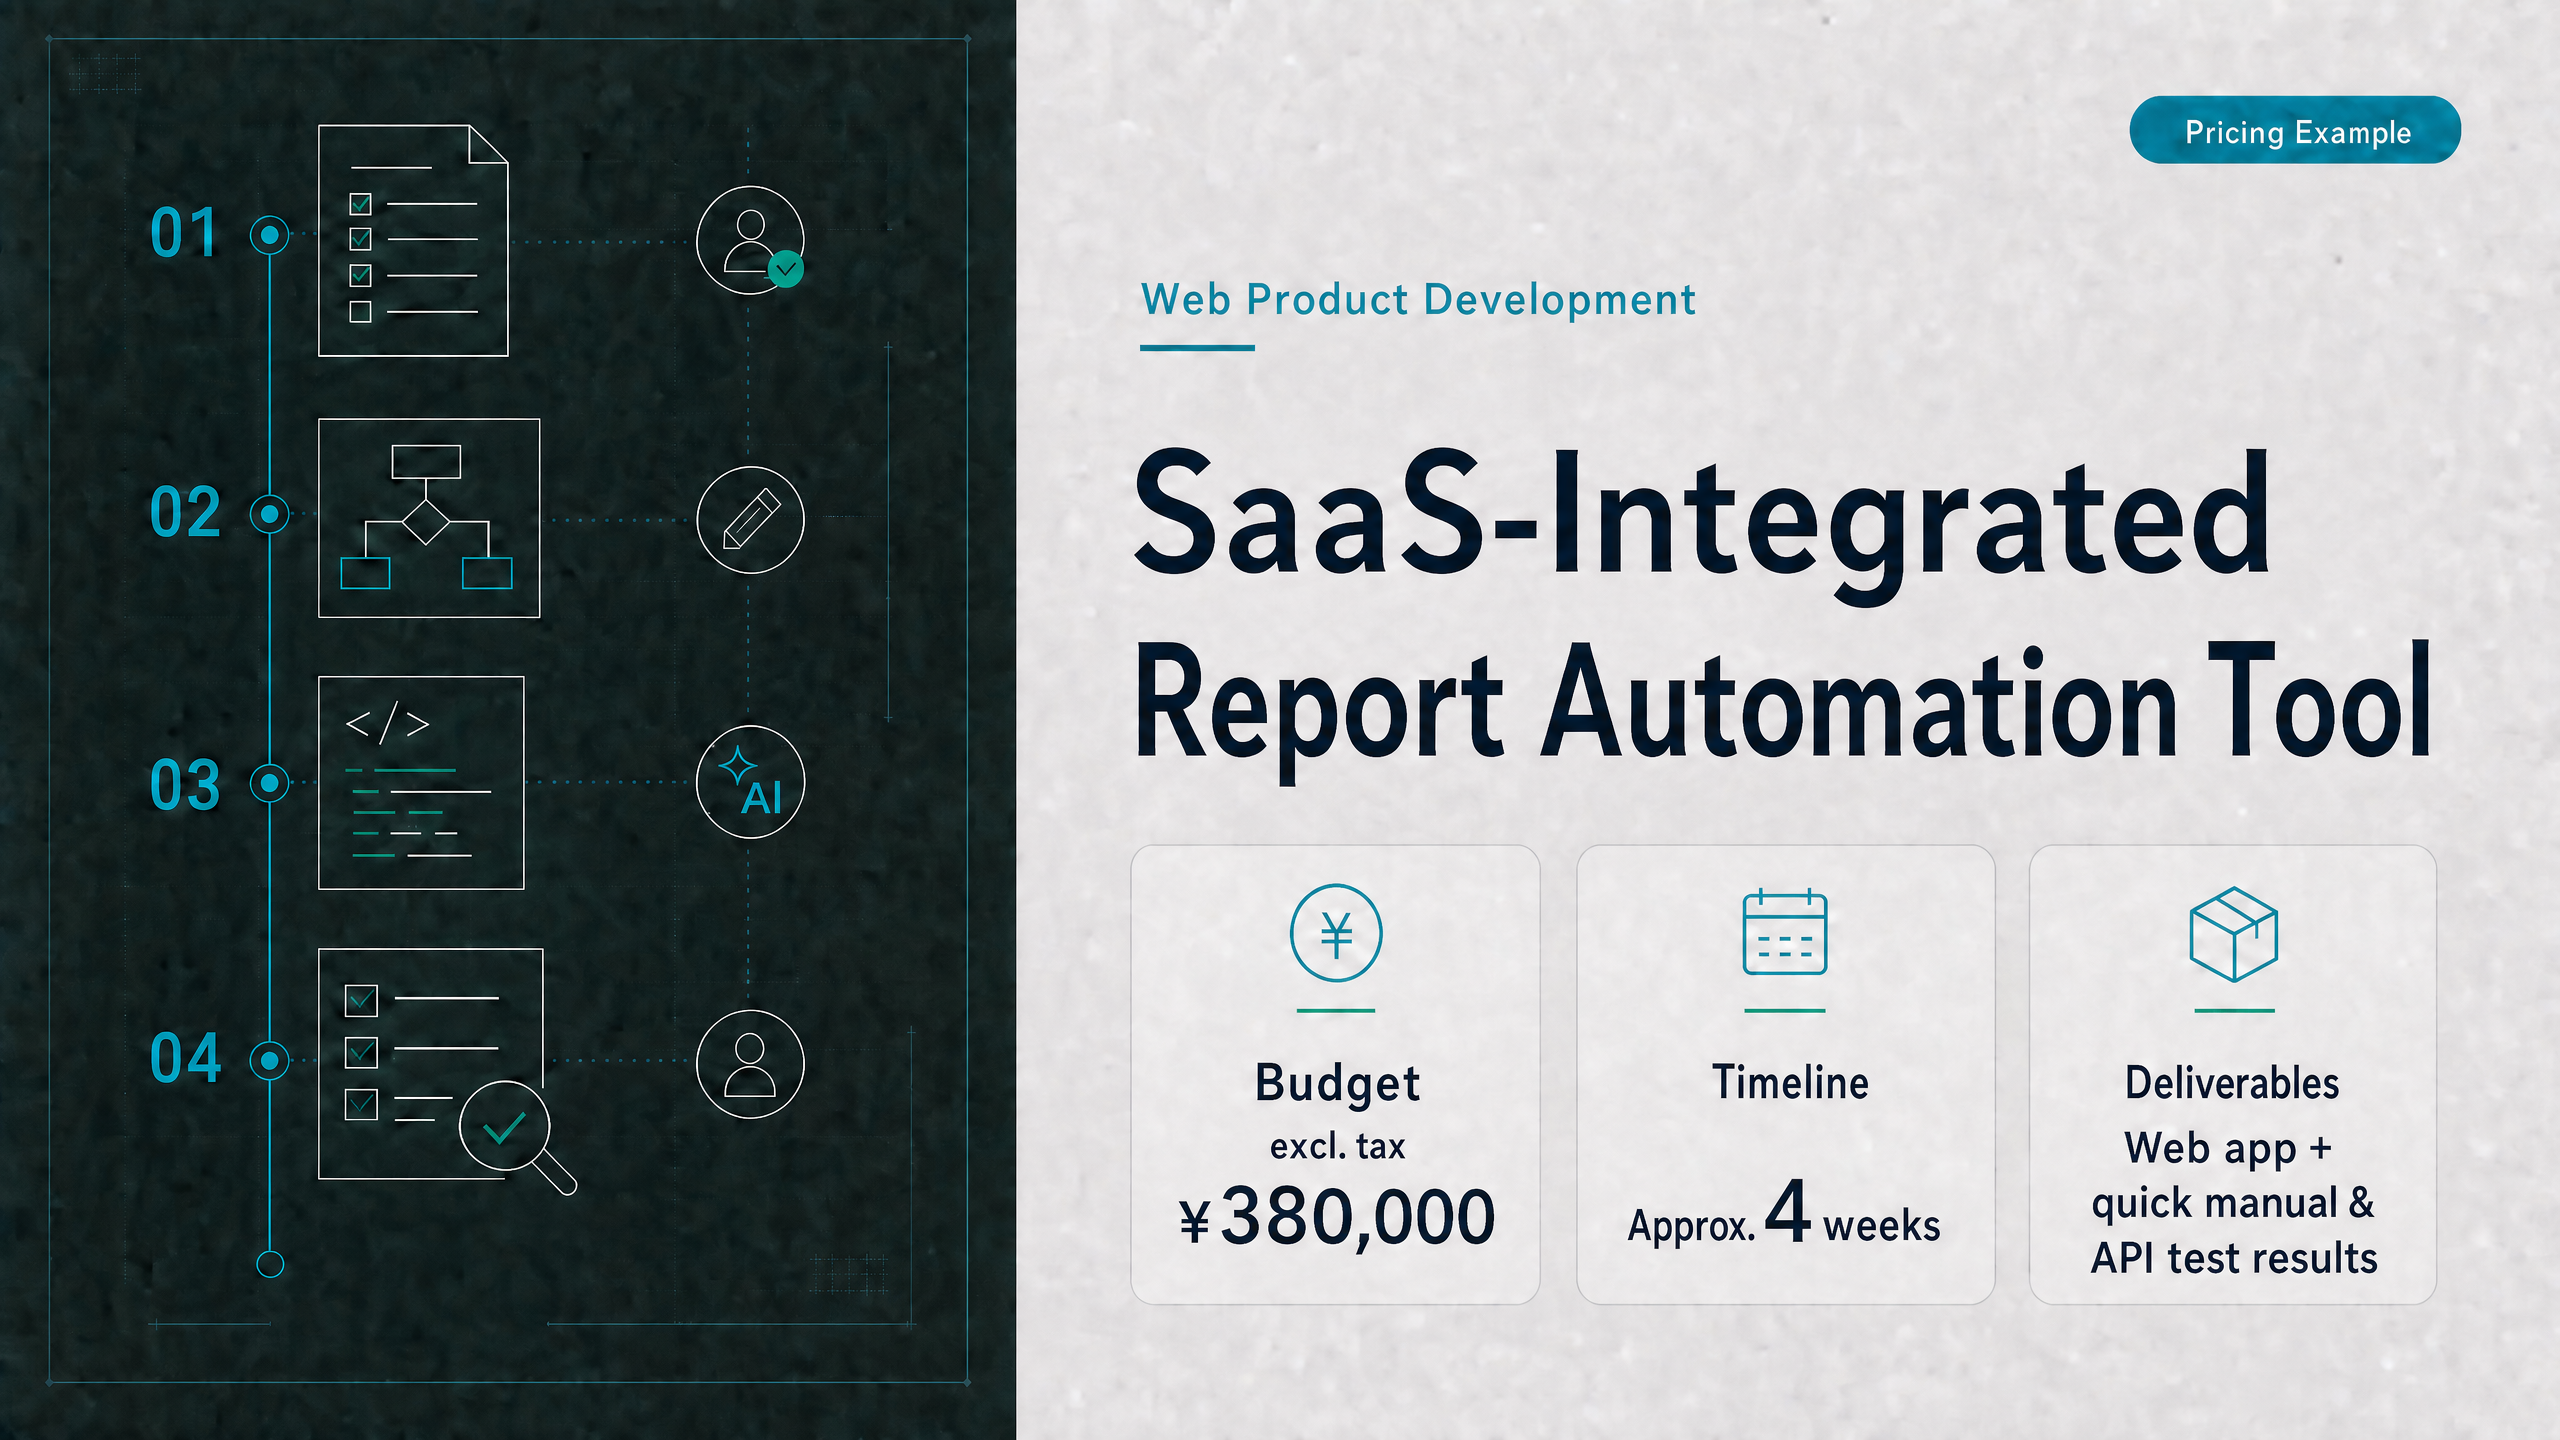Click the step number 02

[184, 513]
